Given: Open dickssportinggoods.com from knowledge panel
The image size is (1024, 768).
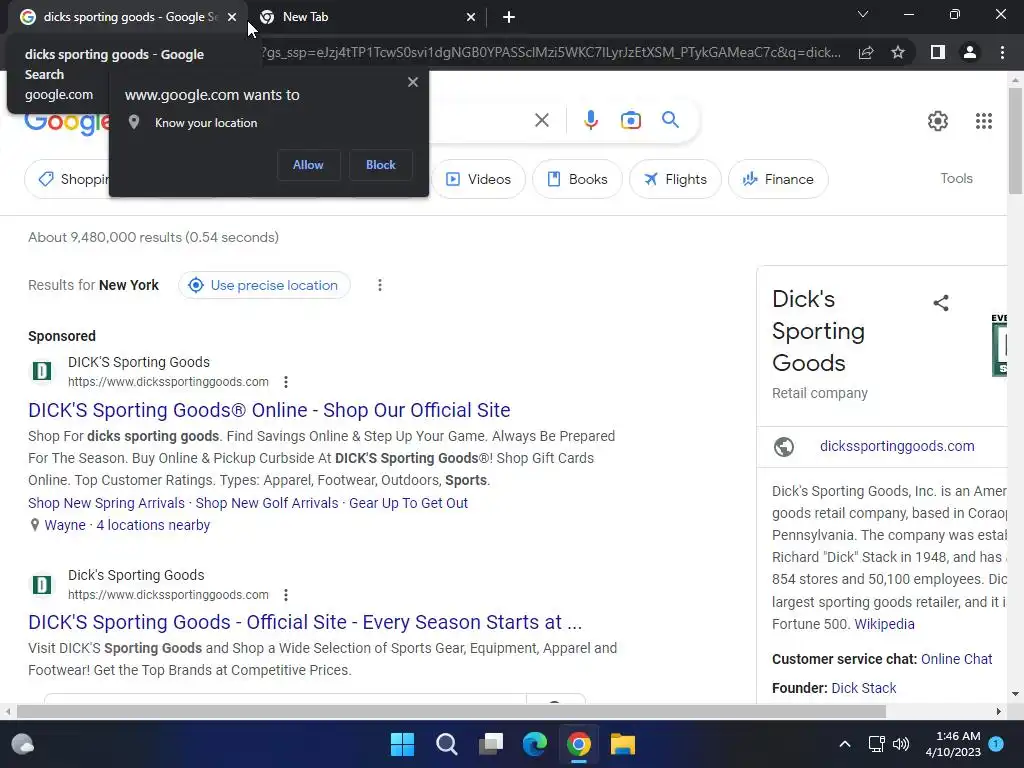Looking at the screenshot, I should click(897, 446).
